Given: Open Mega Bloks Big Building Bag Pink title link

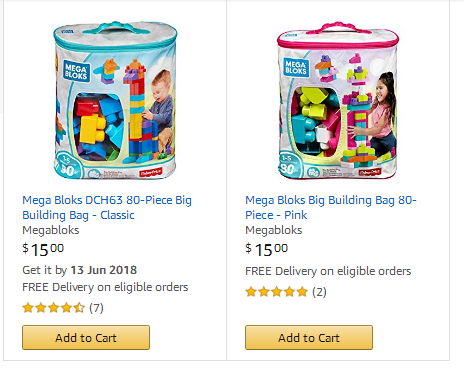Looking at the screenshot, I should point(331,207).
